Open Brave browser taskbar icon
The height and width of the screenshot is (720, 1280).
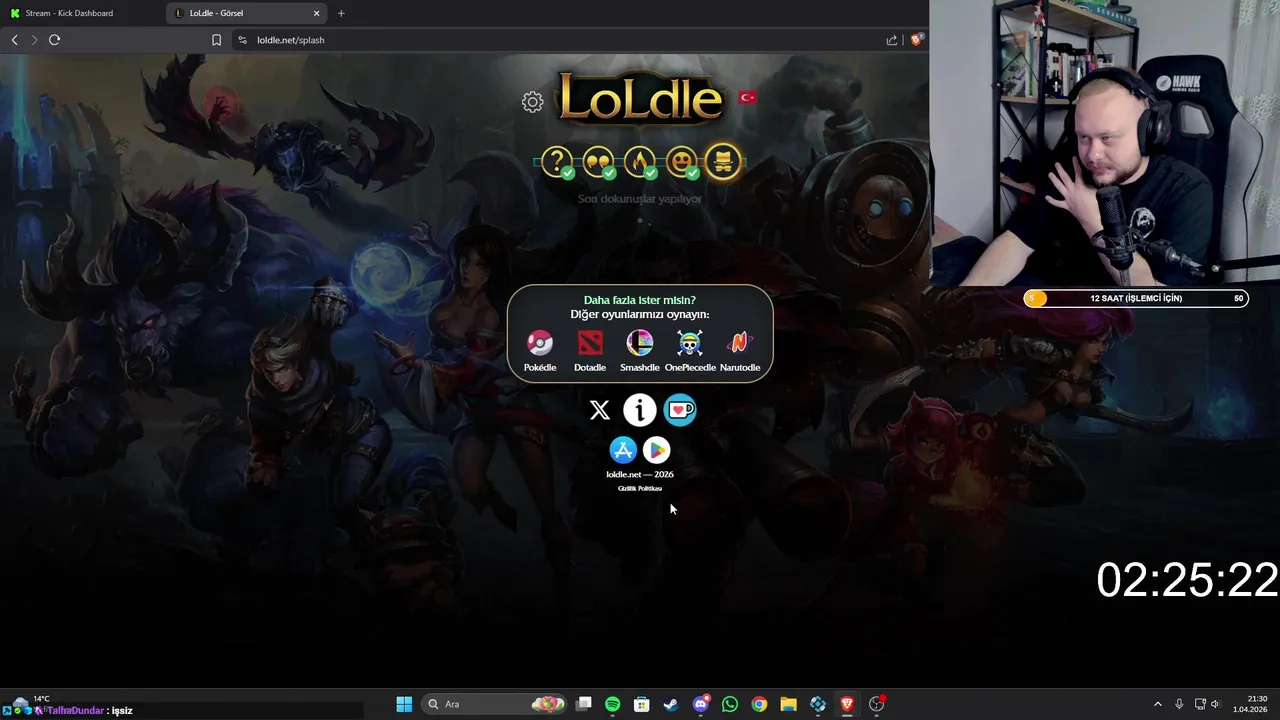(x=847, y=704)
